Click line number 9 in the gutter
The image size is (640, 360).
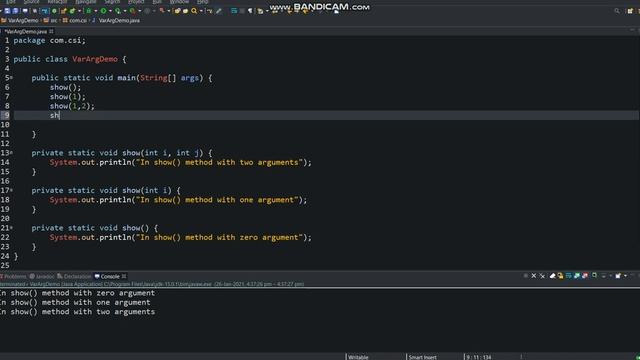[x=7, y=116]
